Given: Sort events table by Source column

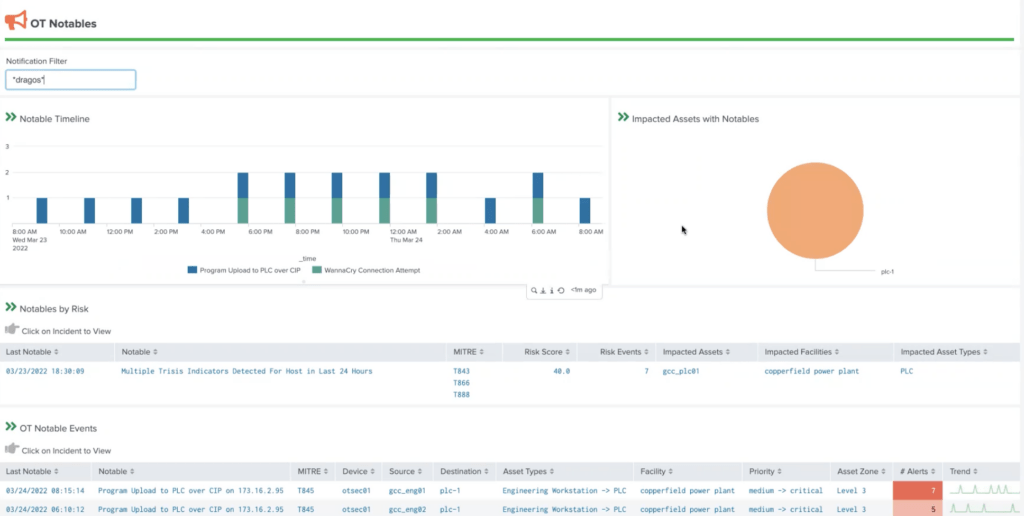Looking at the screenshot, I should pyautogui.click(x=407, y=472).
